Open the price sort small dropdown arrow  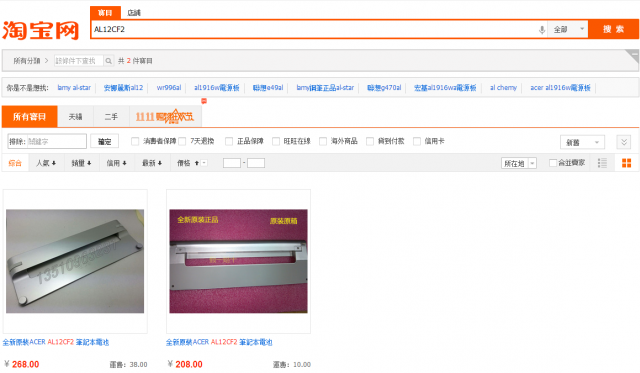(204, 163)
